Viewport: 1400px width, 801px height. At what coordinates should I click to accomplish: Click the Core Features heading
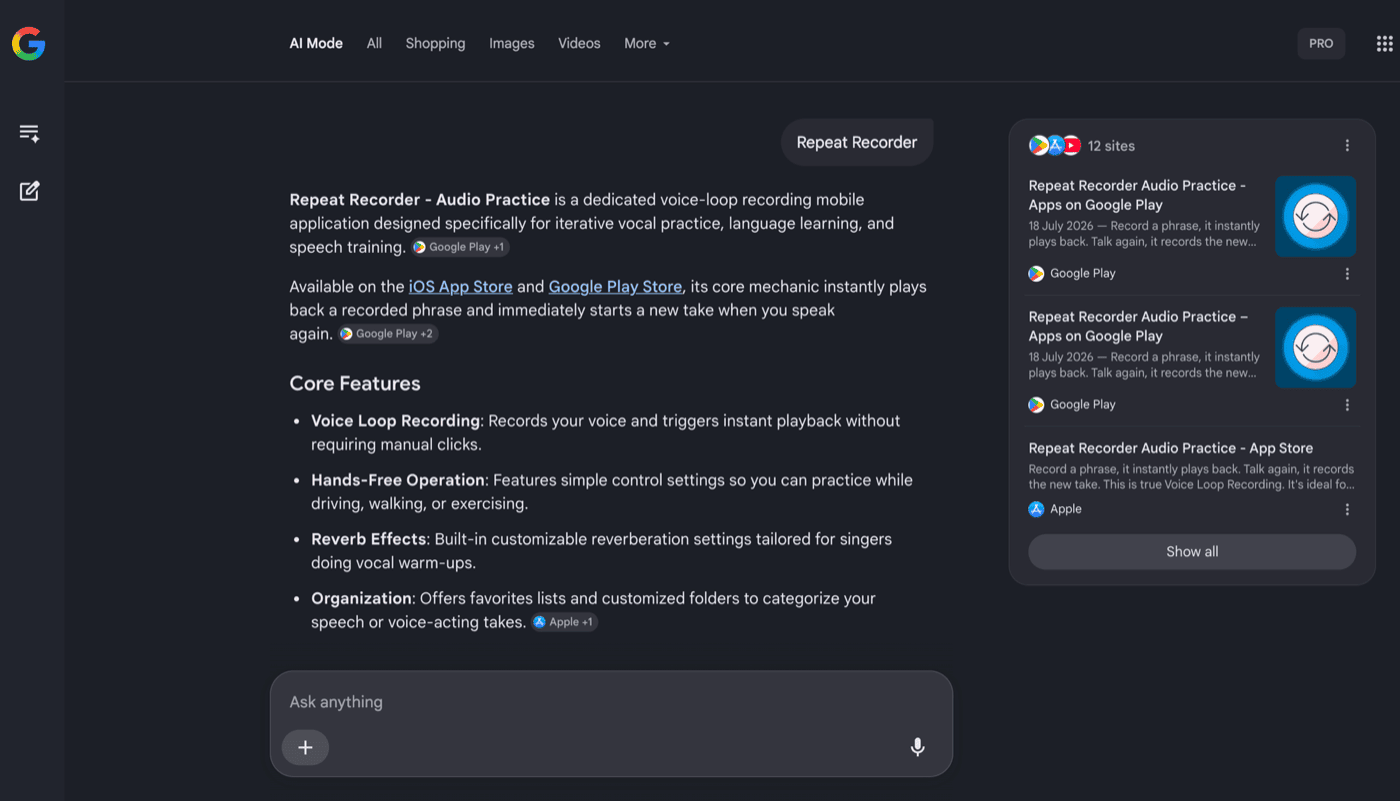[x=355, y=384]
